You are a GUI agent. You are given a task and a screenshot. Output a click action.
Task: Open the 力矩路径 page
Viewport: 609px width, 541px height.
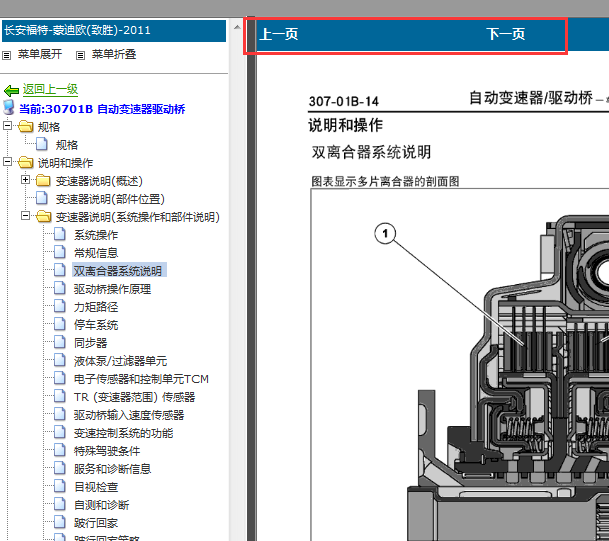click(x=96, y=307)
